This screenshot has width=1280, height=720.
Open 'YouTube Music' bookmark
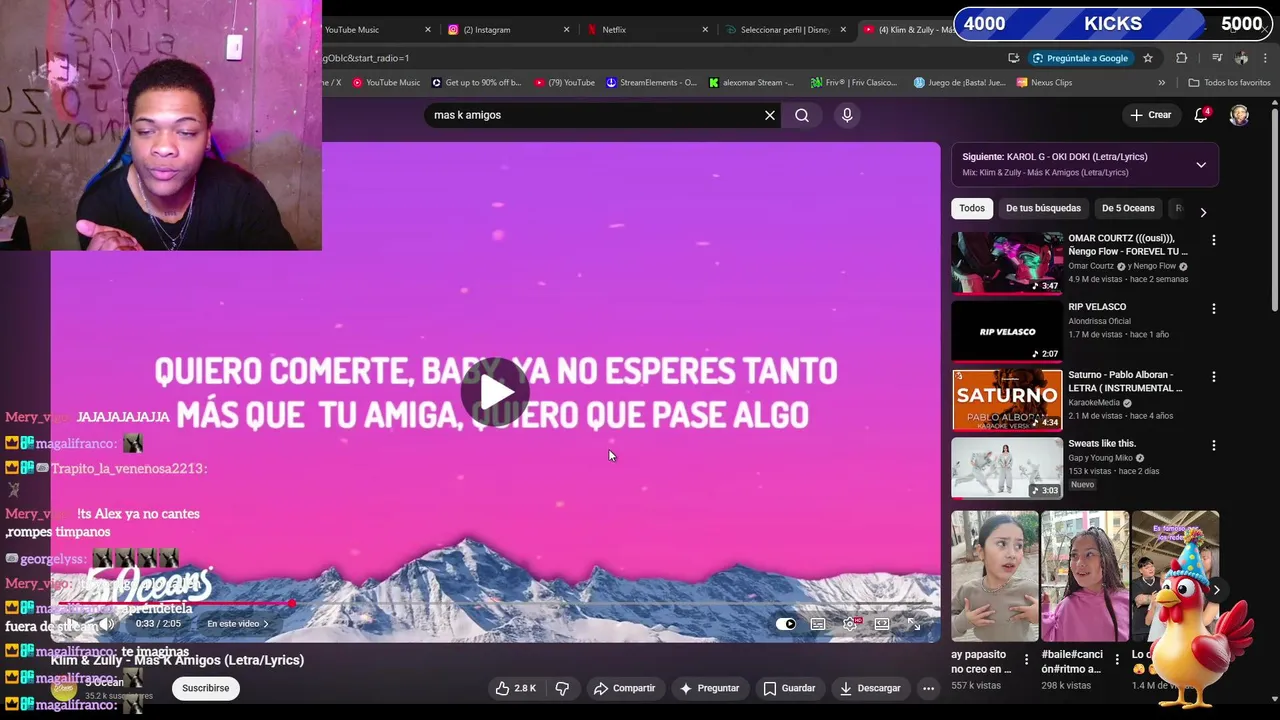(x=386, y=83)
